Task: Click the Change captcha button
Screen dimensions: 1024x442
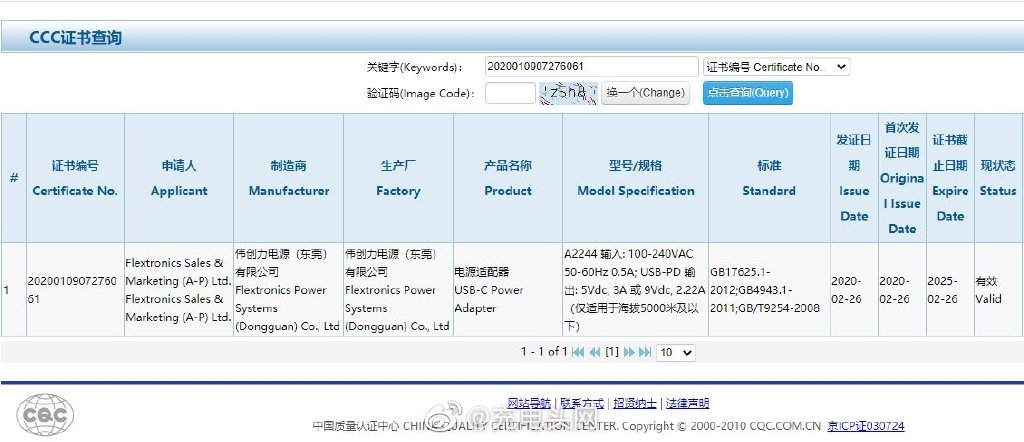Action: (645, 93)
